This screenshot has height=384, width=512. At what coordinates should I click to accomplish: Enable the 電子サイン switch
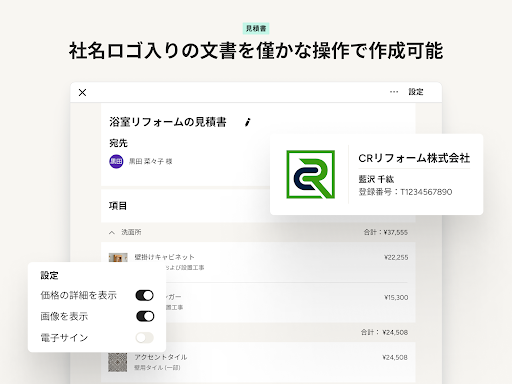145,338
